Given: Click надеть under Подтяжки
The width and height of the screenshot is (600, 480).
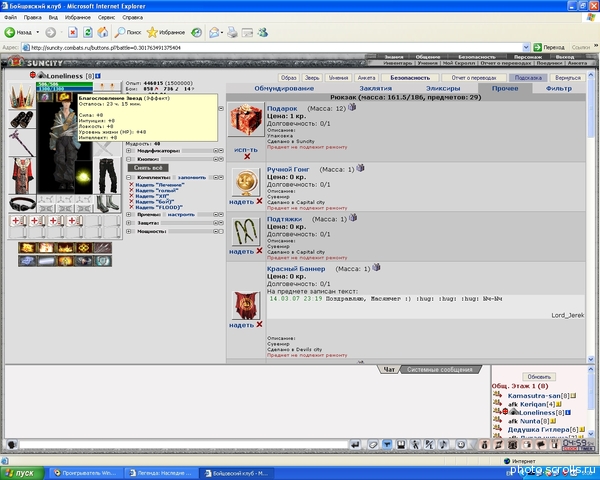Looking at the screenshot, I should point(241,251).
